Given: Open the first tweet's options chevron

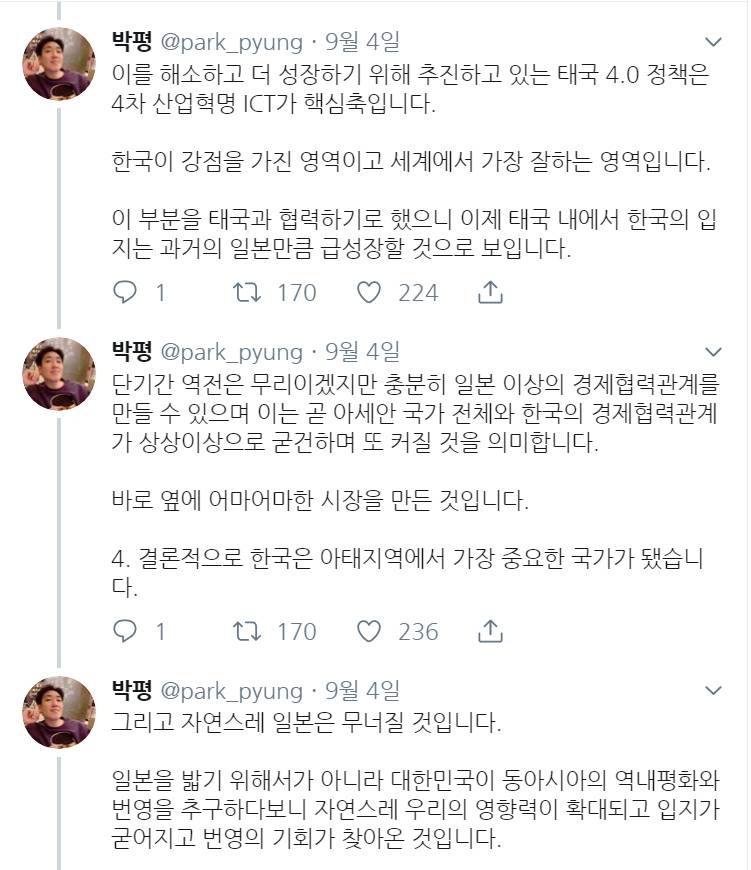Looking at the screenshot, I should pos(713,42).
